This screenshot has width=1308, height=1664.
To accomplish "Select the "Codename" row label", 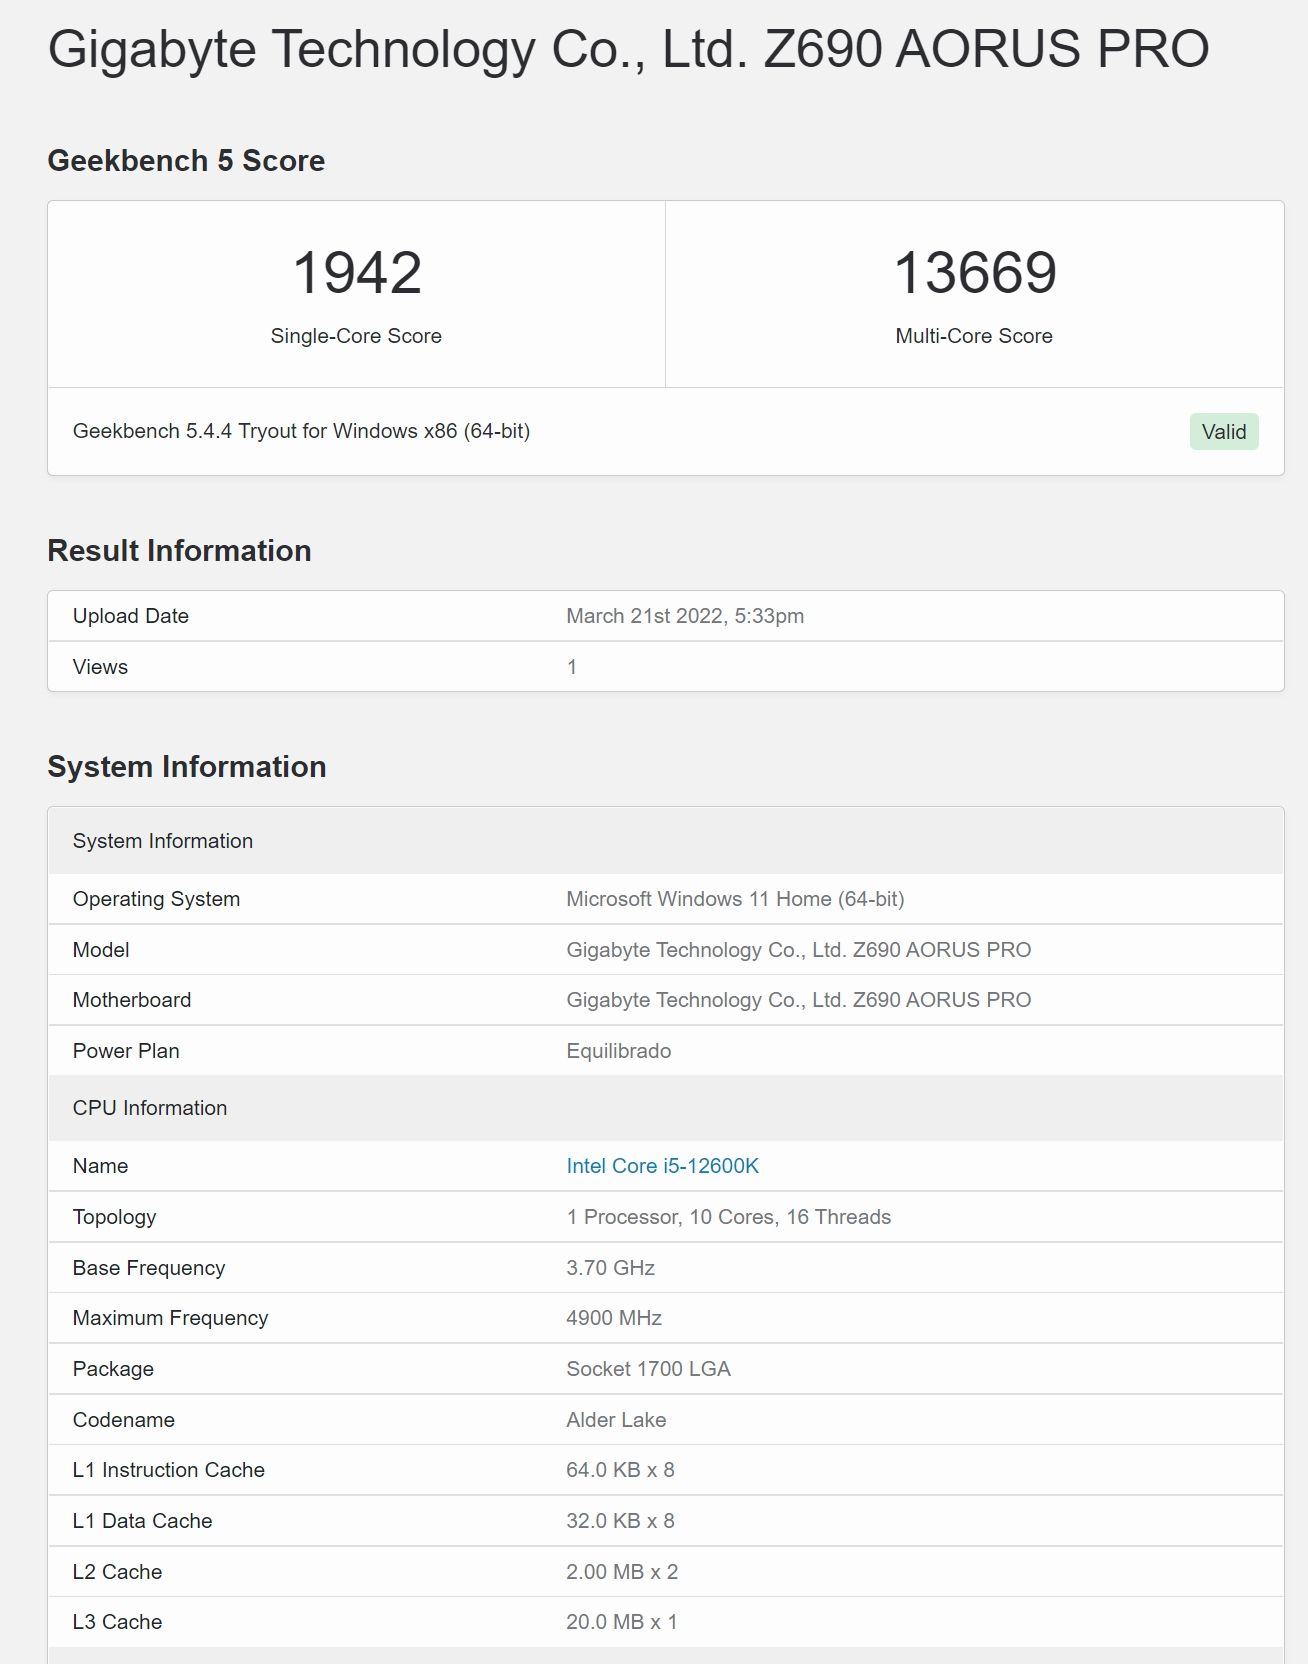I will 123,1420.
